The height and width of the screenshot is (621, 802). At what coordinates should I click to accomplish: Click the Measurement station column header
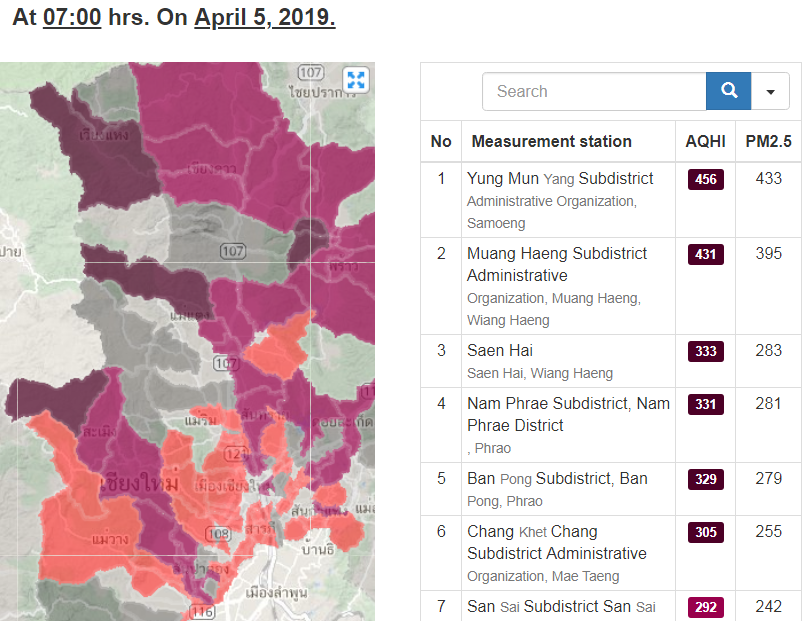tap(551, 141)
